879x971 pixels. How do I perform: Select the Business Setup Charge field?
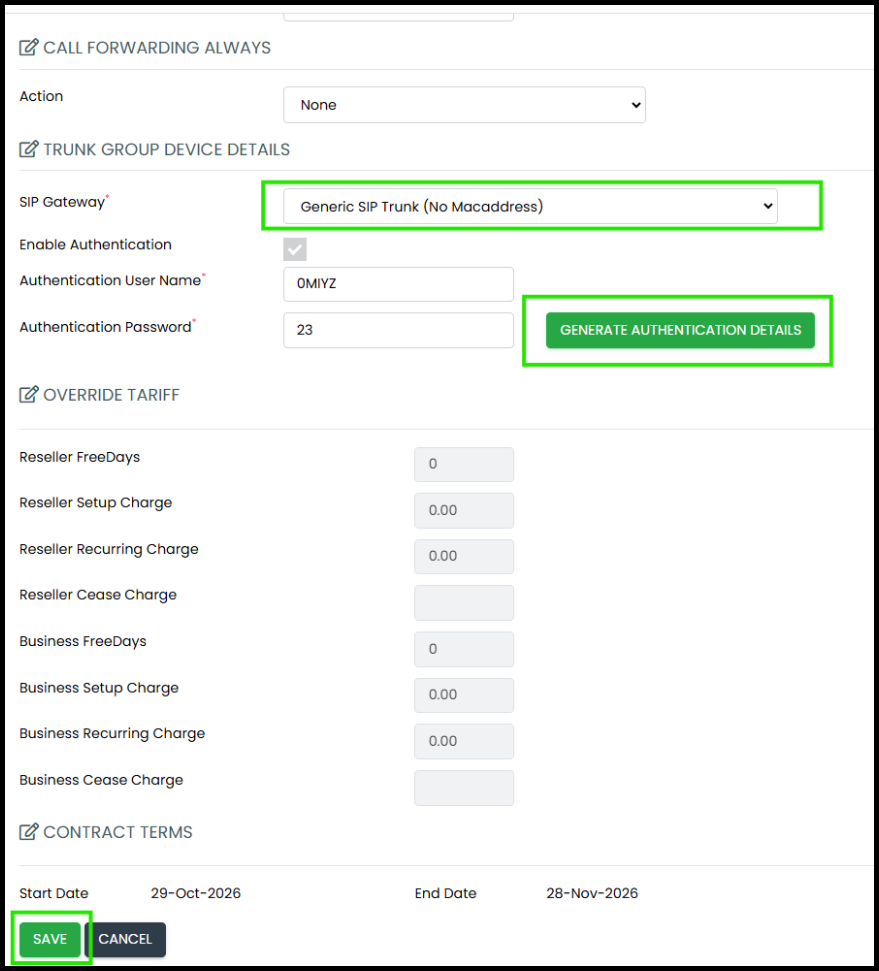pyautogui.click(x=464, y=695)
